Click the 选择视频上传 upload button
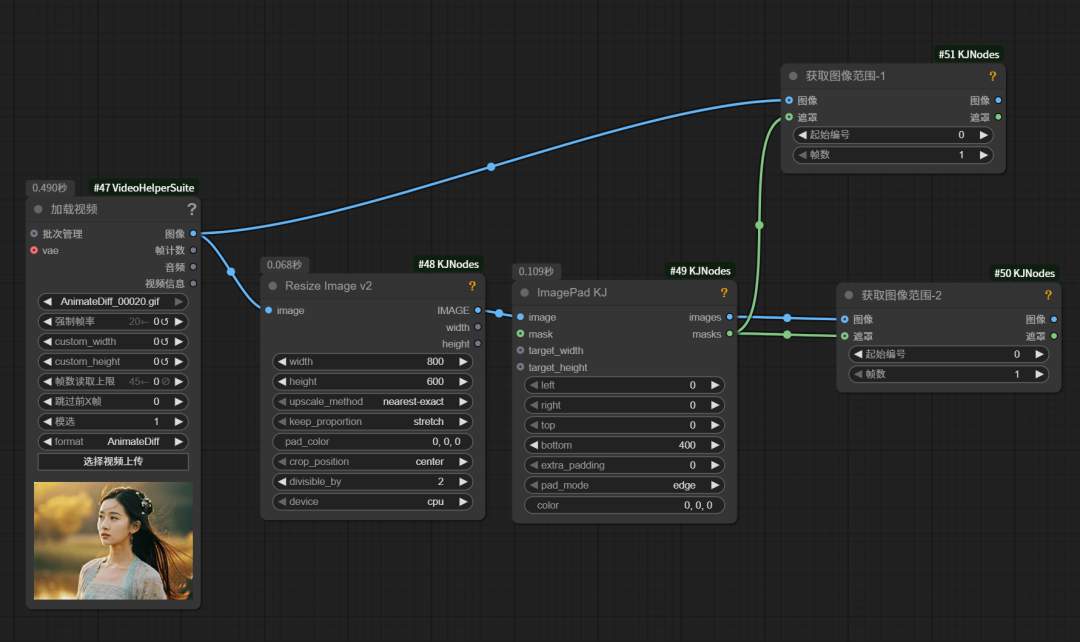 (x=113, y=462)
